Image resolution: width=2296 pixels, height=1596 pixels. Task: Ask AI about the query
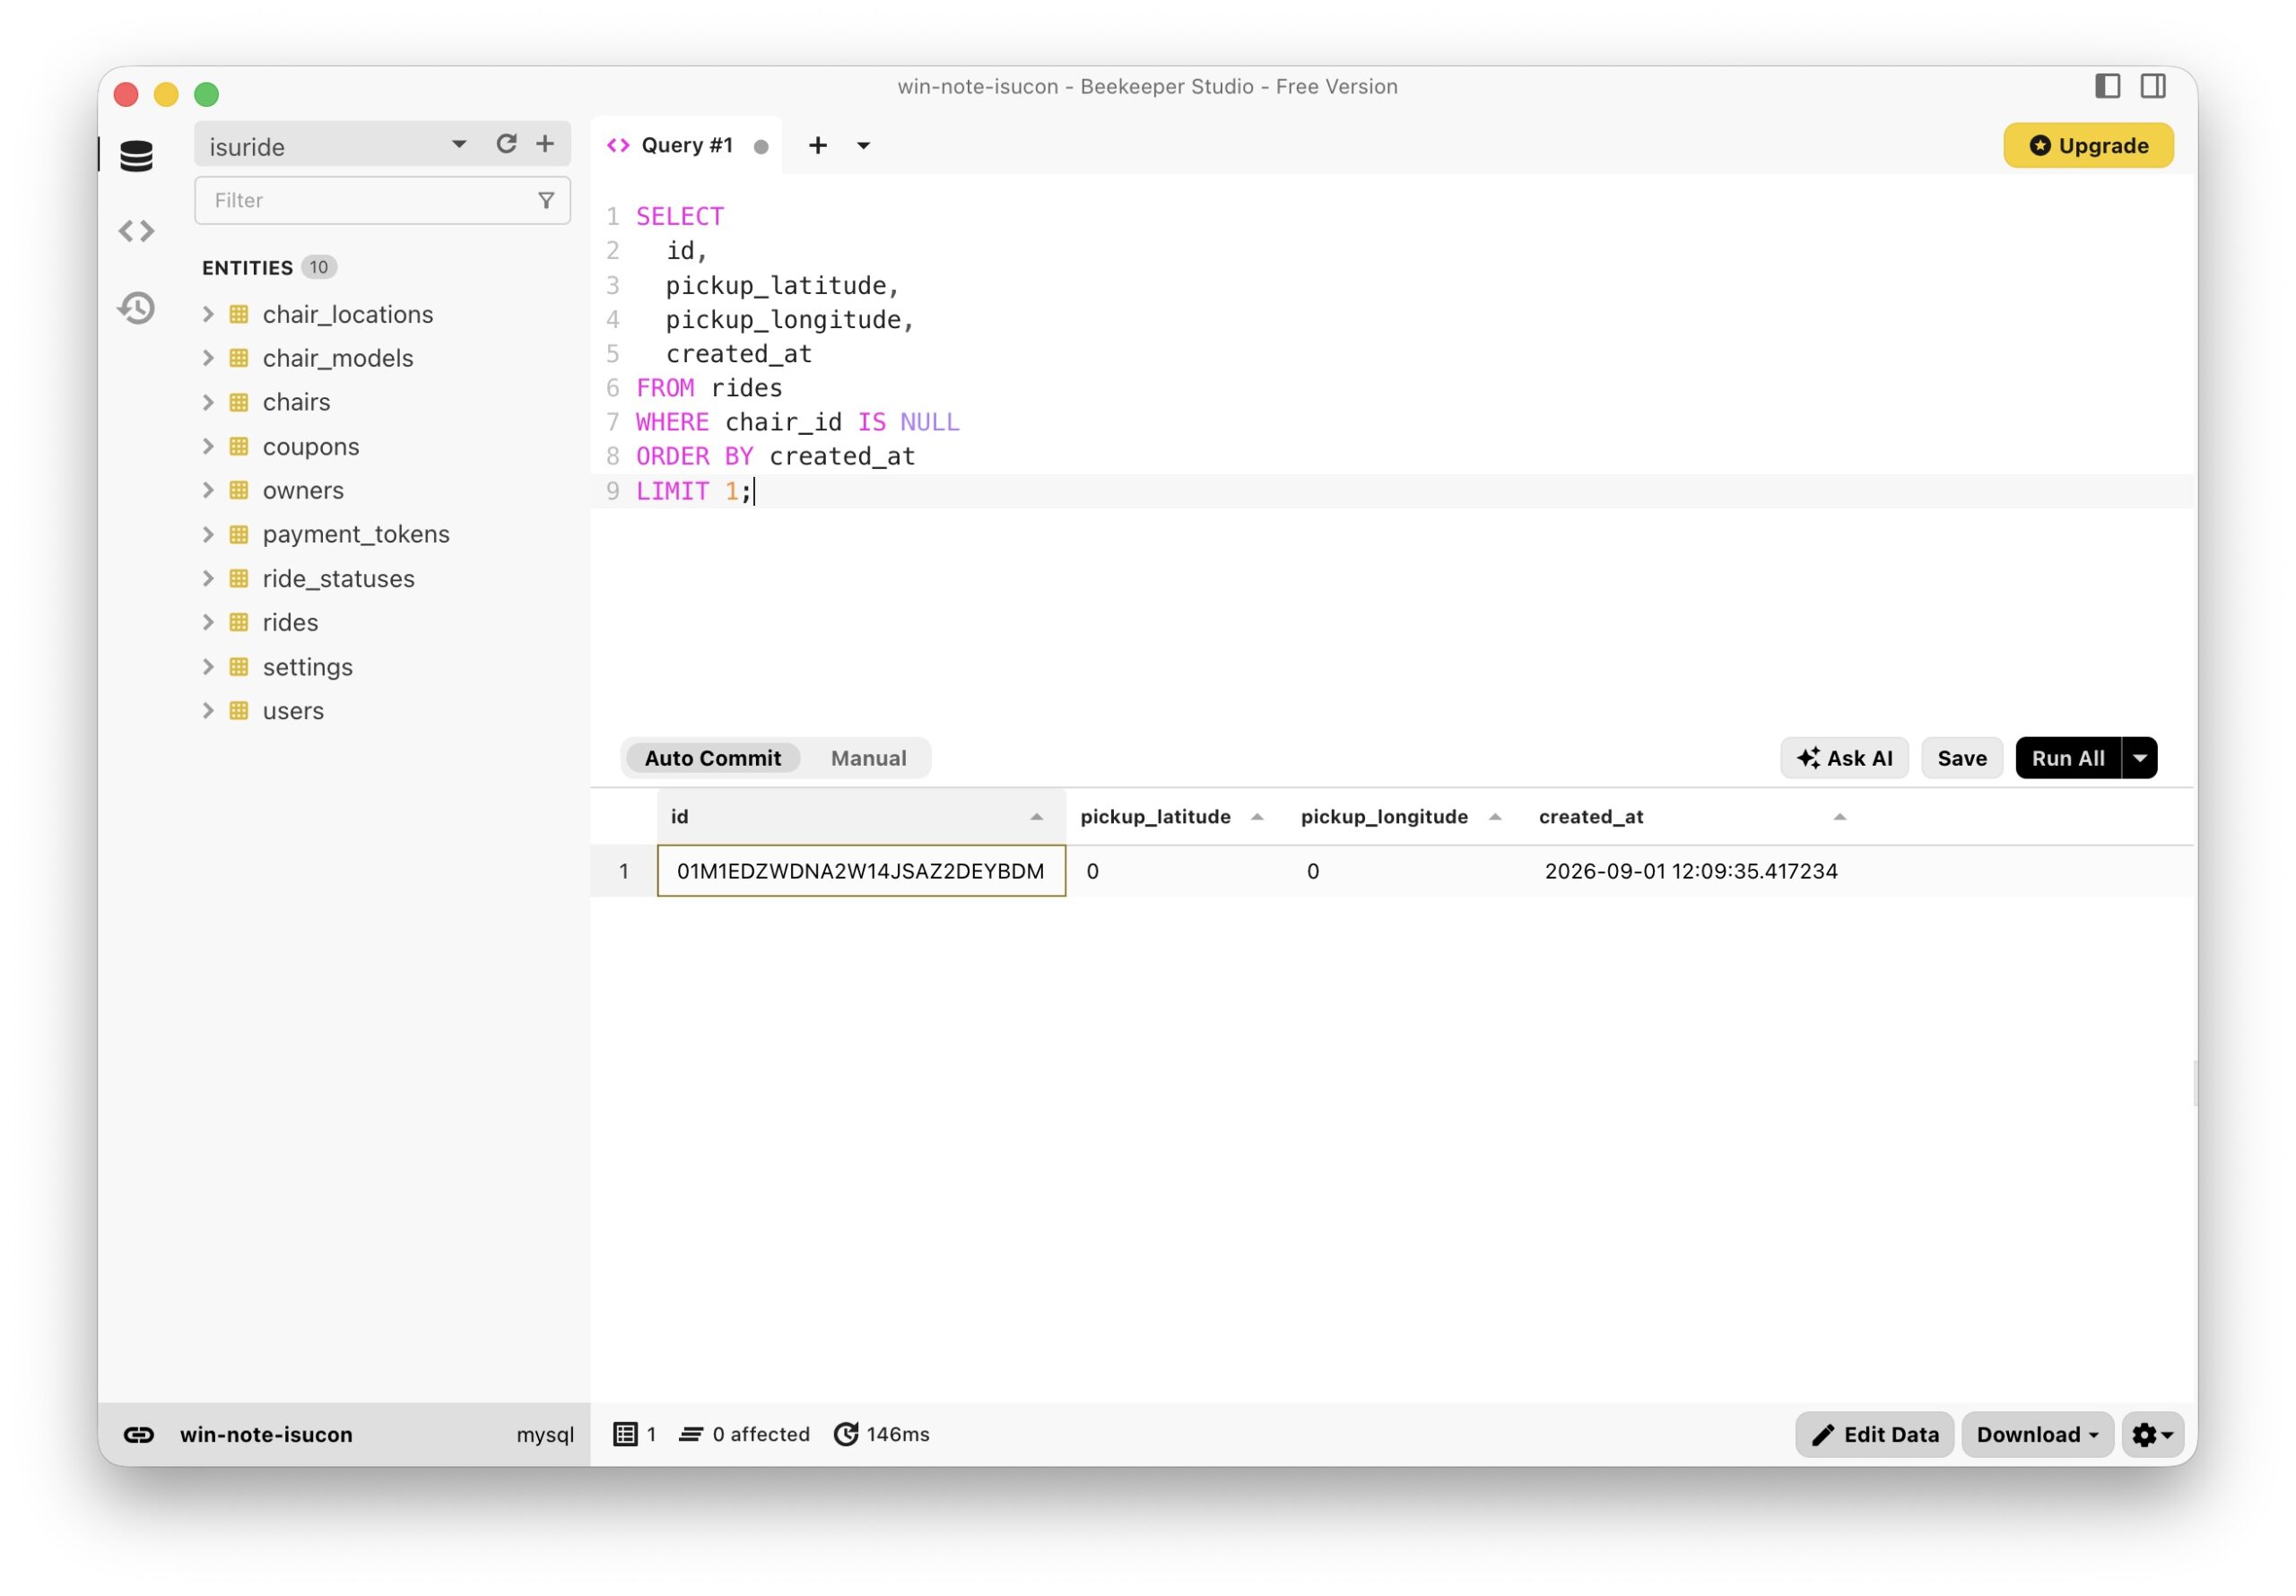click(x=1844, y=758)
